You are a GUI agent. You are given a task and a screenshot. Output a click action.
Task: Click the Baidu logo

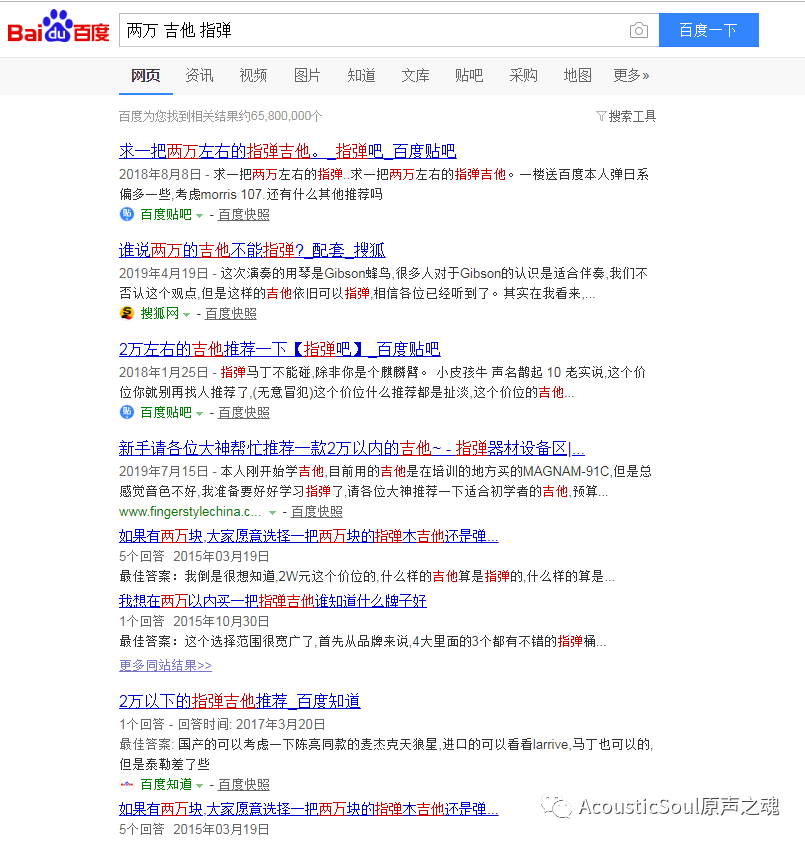click(x=58, y=27)
